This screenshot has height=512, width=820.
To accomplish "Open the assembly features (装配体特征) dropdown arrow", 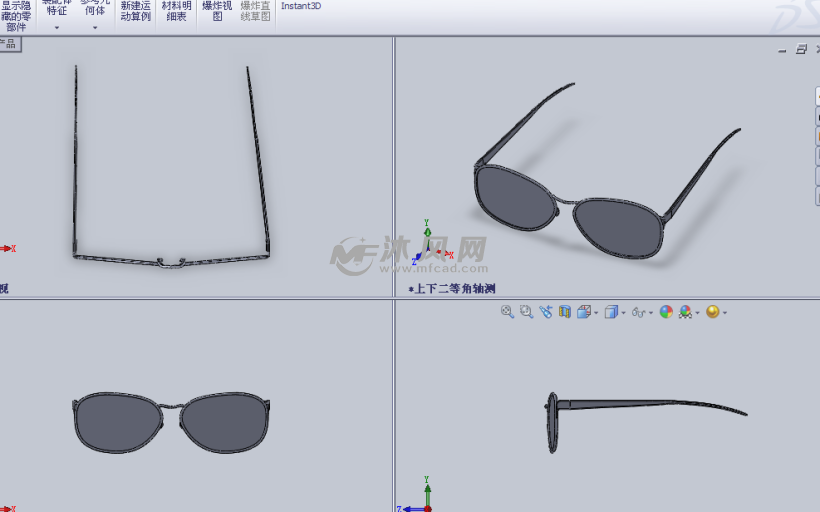I will (57, 28).
